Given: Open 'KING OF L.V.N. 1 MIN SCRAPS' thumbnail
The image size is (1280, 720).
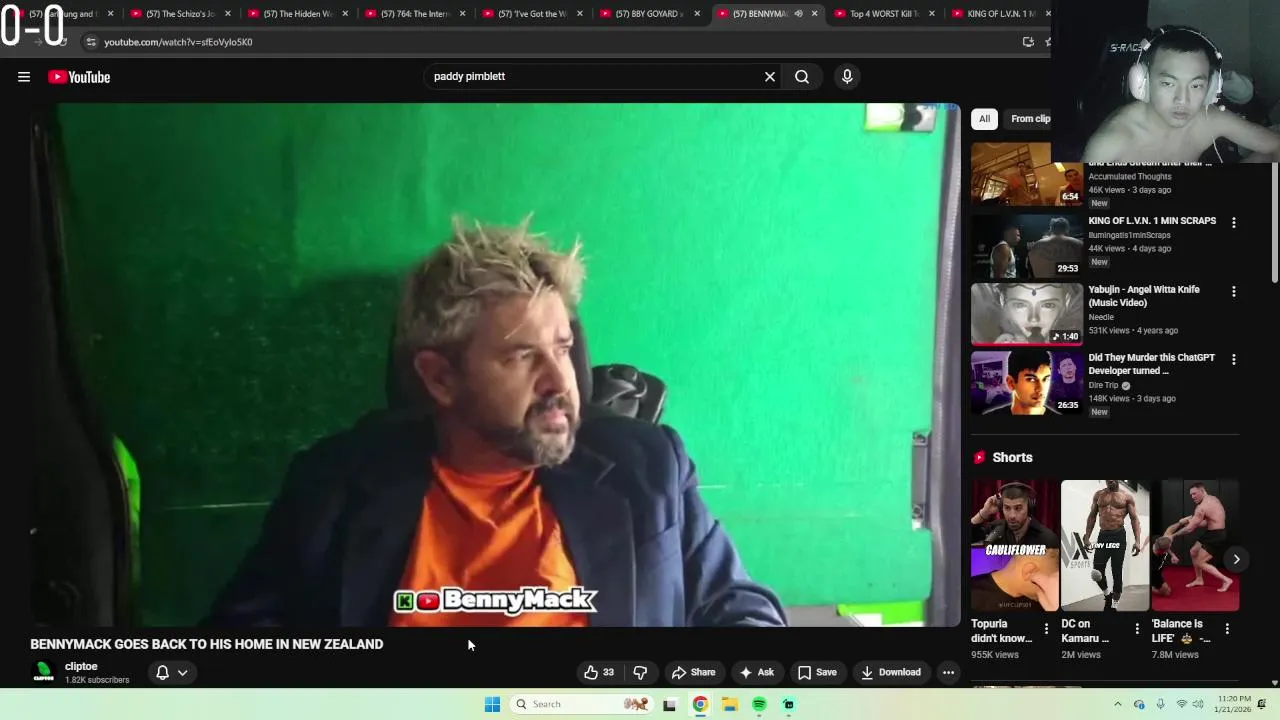Looking at the screenshot, I should tap(1026, 245).
